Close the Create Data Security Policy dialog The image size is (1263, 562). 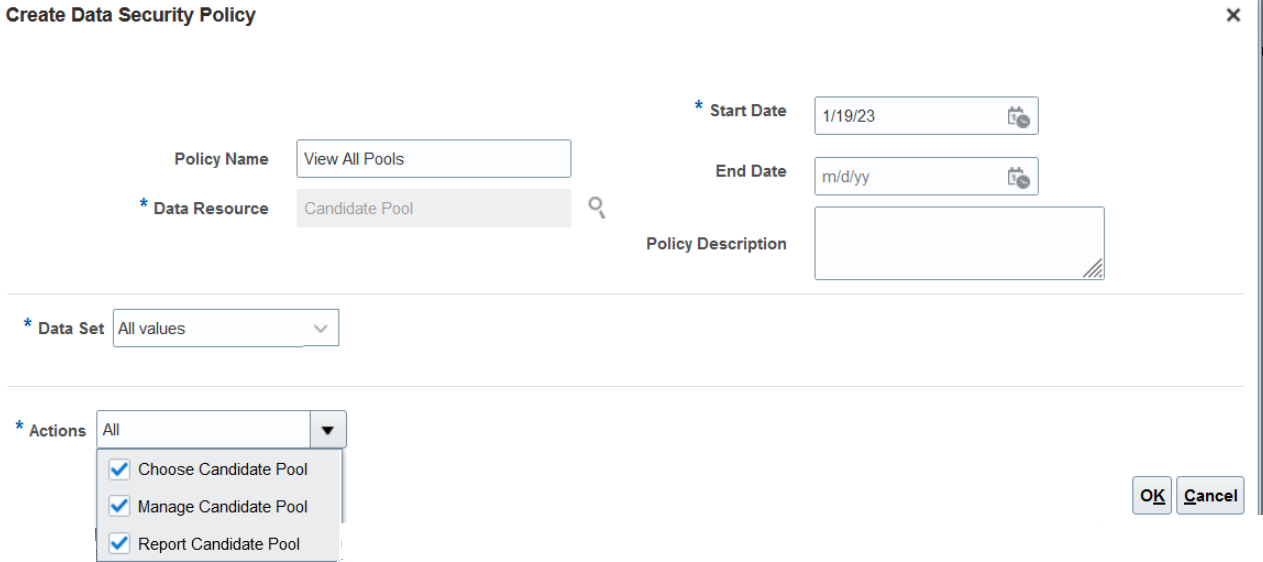click(1233, 16)
